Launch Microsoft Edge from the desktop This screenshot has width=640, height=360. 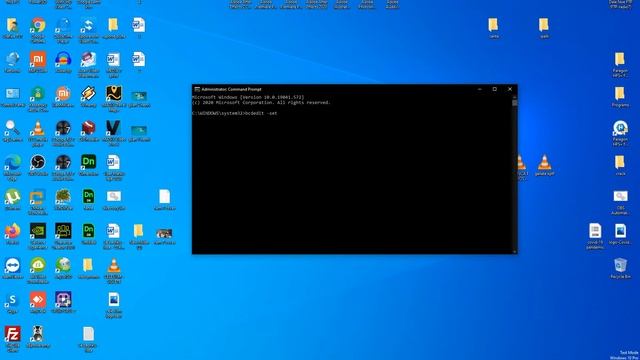(13, 167)
